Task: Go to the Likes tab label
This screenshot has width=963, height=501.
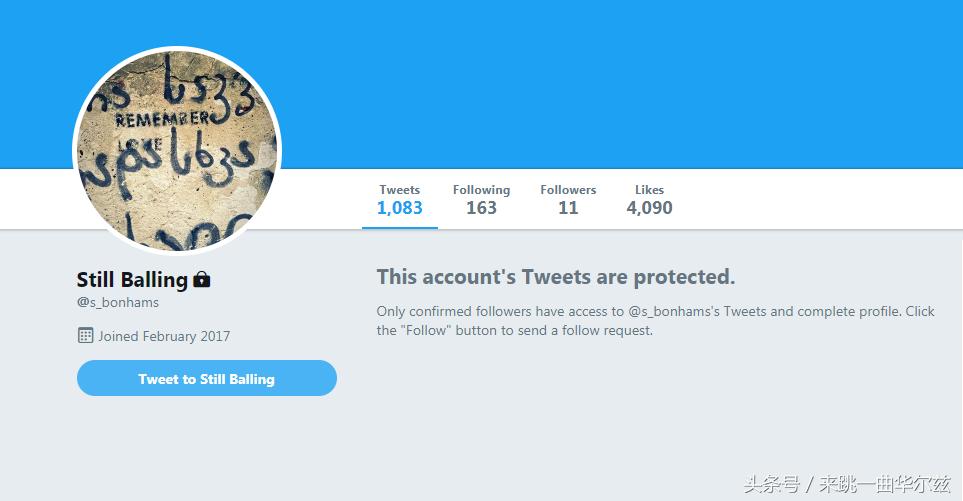Action: 649,190
